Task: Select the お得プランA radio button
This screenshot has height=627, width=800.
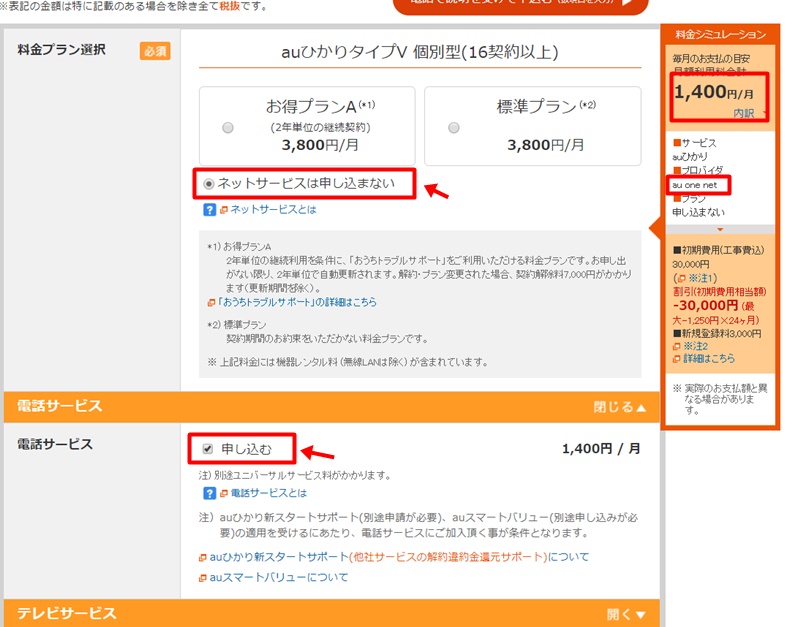Action: pyautogui.click(x=228, y=128)
